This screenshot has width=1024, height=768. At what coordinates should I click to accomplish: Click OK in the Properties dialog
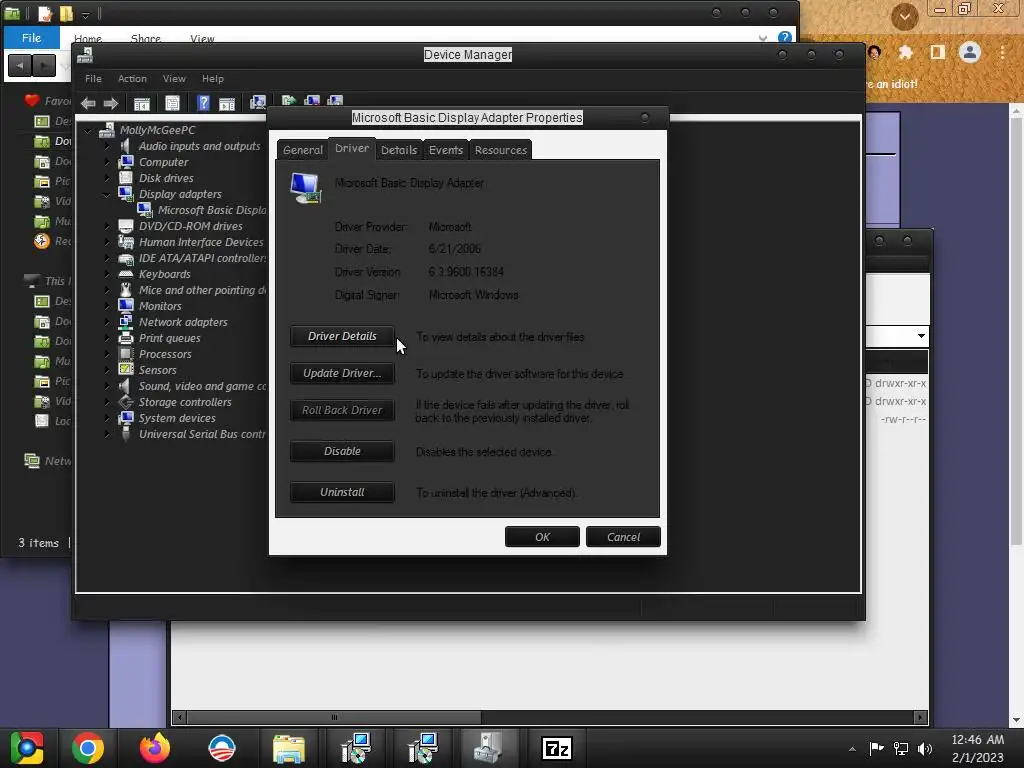(x=542, y=537)
